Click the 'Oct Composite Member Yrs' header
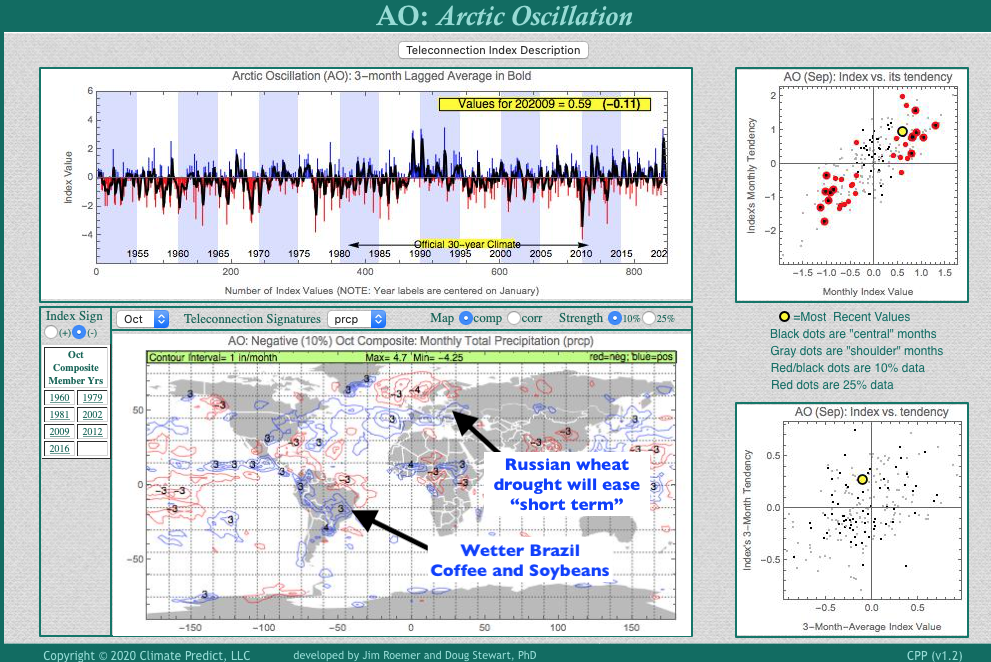The height and width of the screenshot is (662, 991). [x=76, y=367]
